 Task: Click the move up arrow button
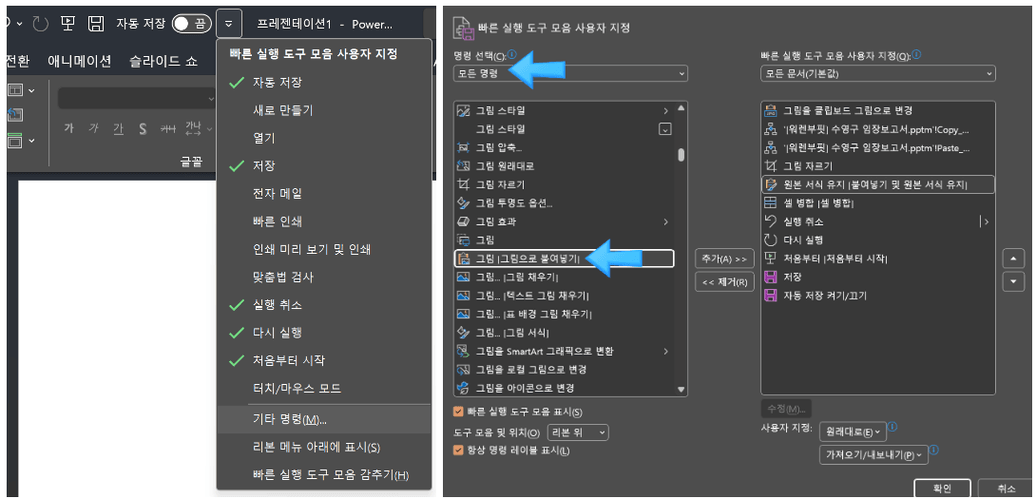click(x=1014, y=258)
